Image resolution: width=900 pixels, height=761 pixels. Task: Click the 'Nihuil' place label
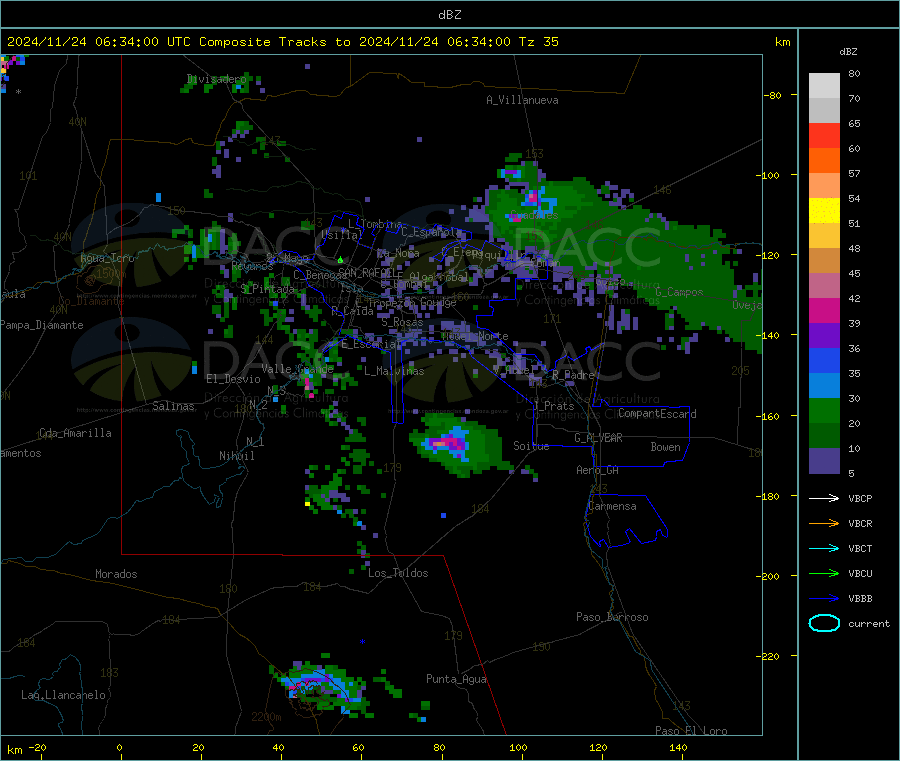(236, 456)
